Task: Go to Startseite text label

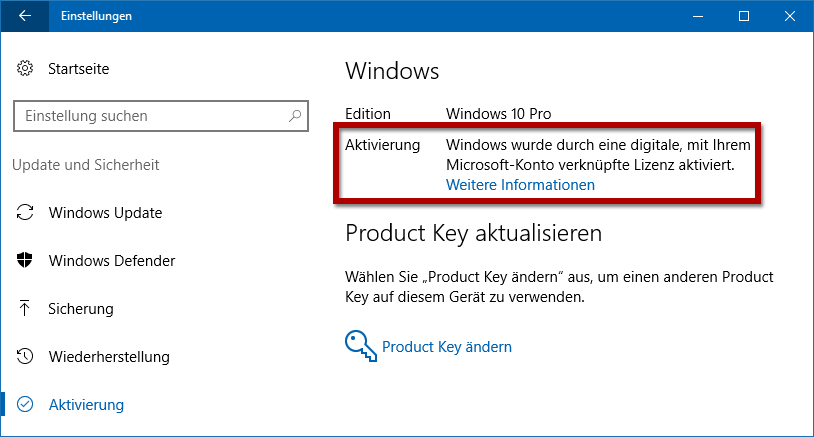Action: pyautogui.click(x=78, y=69)
